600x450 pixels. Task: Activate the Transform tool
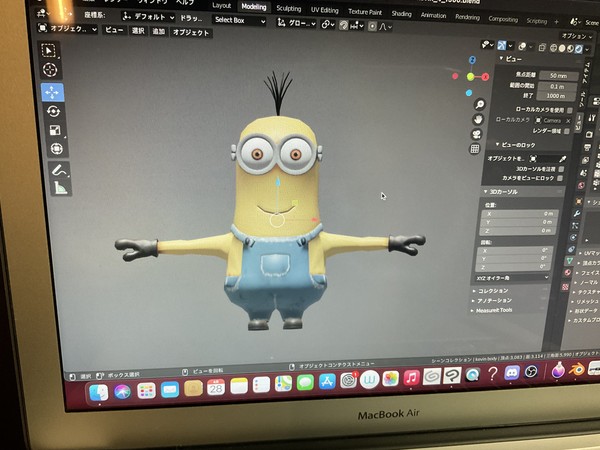click(x=57, y=148)
